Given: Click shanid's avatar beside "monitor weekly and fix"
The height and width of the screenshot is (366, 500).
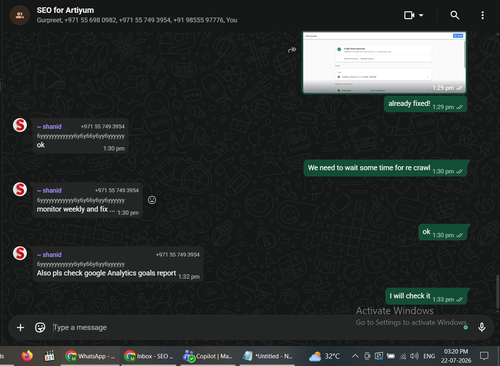Looking at the screenshot, I should [20, 189].
